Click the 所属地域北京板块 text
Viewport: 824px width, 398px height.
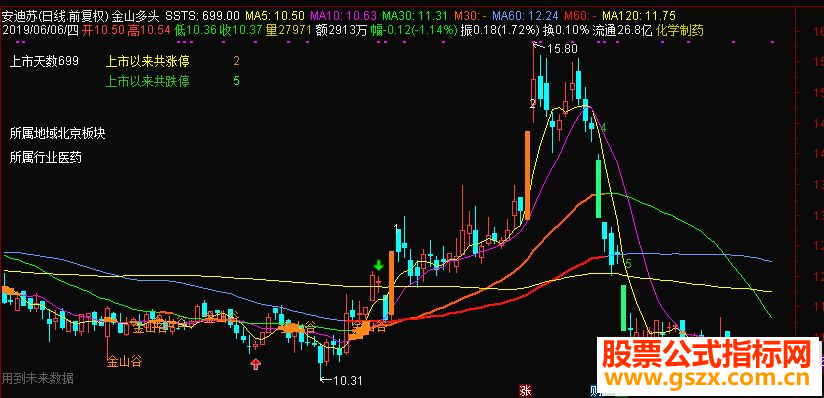pyautogui.click(x=57, y=134)
